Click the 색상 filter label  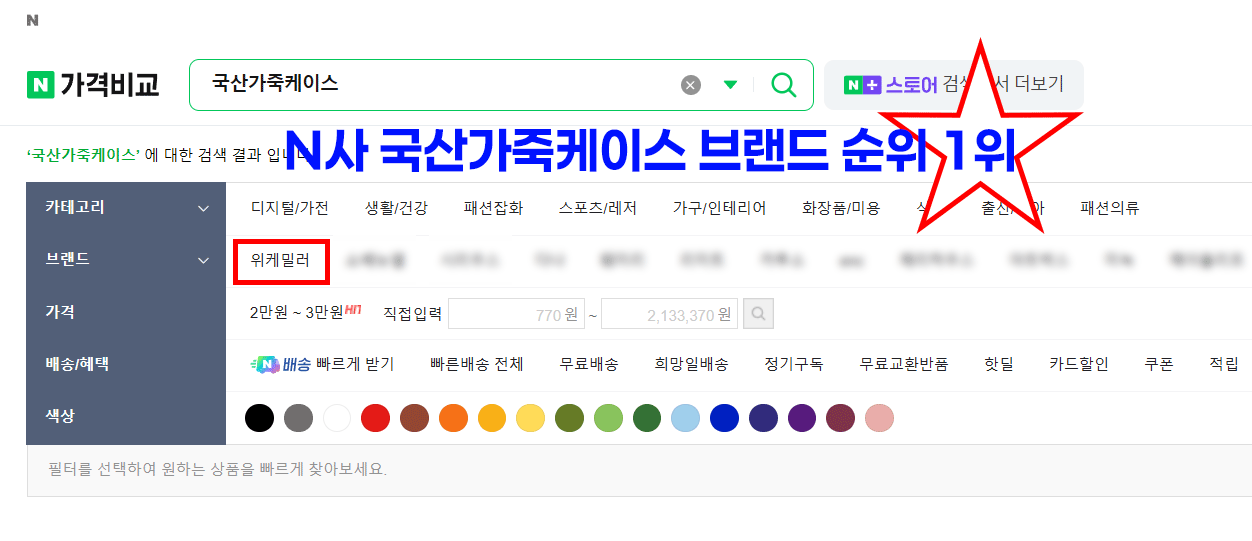coord(60,416)
